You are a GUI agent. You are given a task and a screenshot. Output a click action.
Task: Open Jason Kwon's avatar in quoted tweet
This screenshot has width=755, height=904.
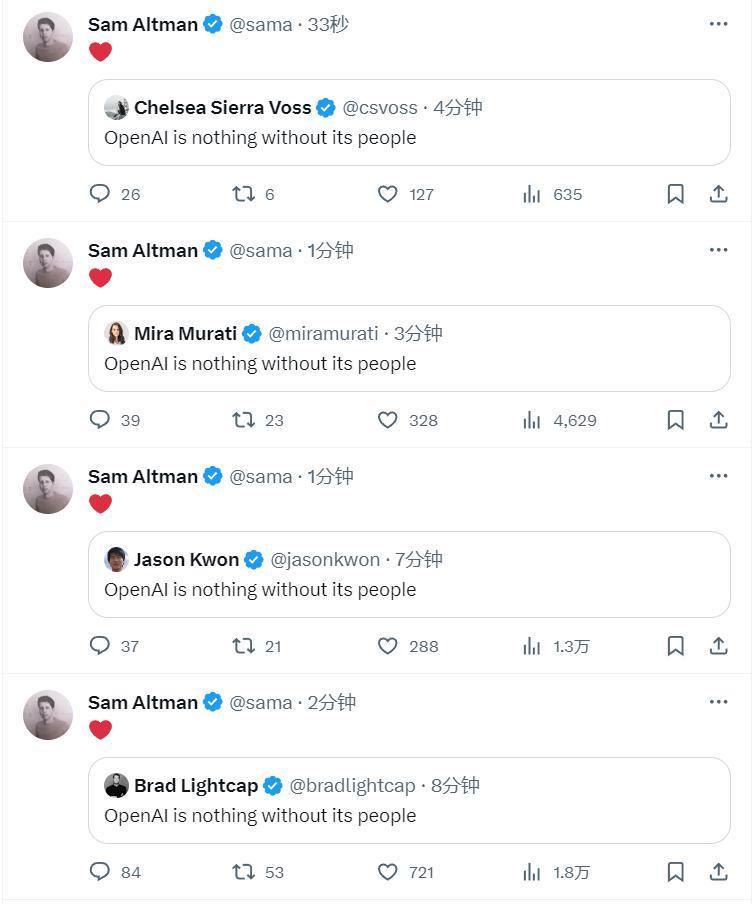pyautogui.click(x=116, y=560)
